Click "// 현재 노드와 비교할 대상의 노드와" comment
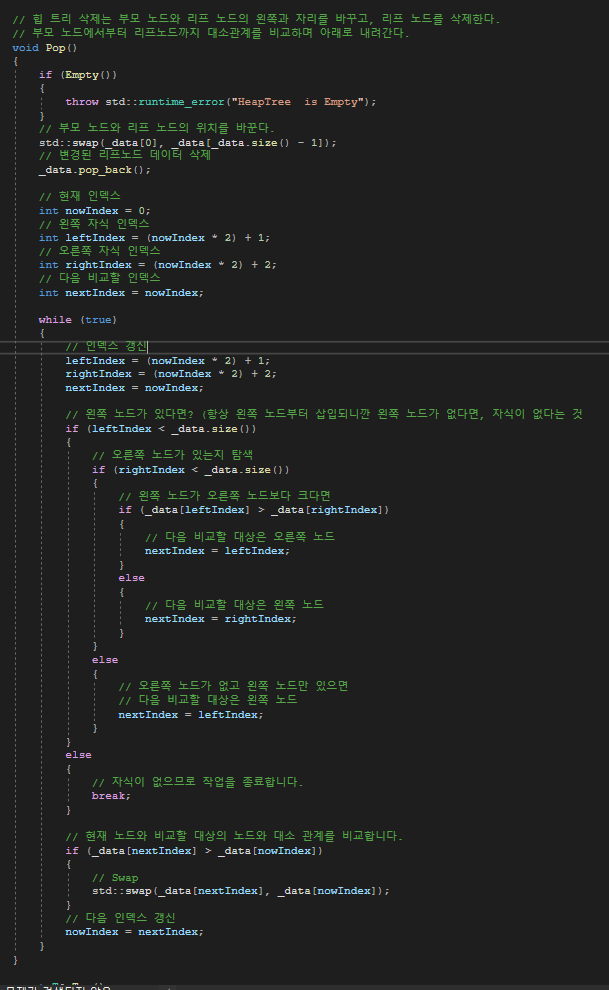609x990 pixels. tap(234, 837)
